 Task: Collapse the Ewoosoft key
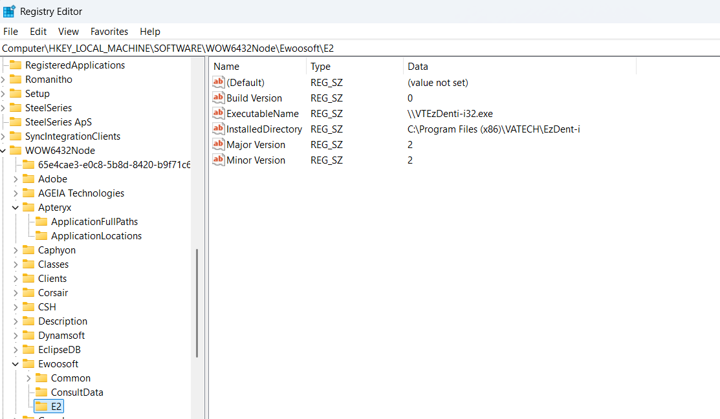pyautogui.click(x=15, y=364)
